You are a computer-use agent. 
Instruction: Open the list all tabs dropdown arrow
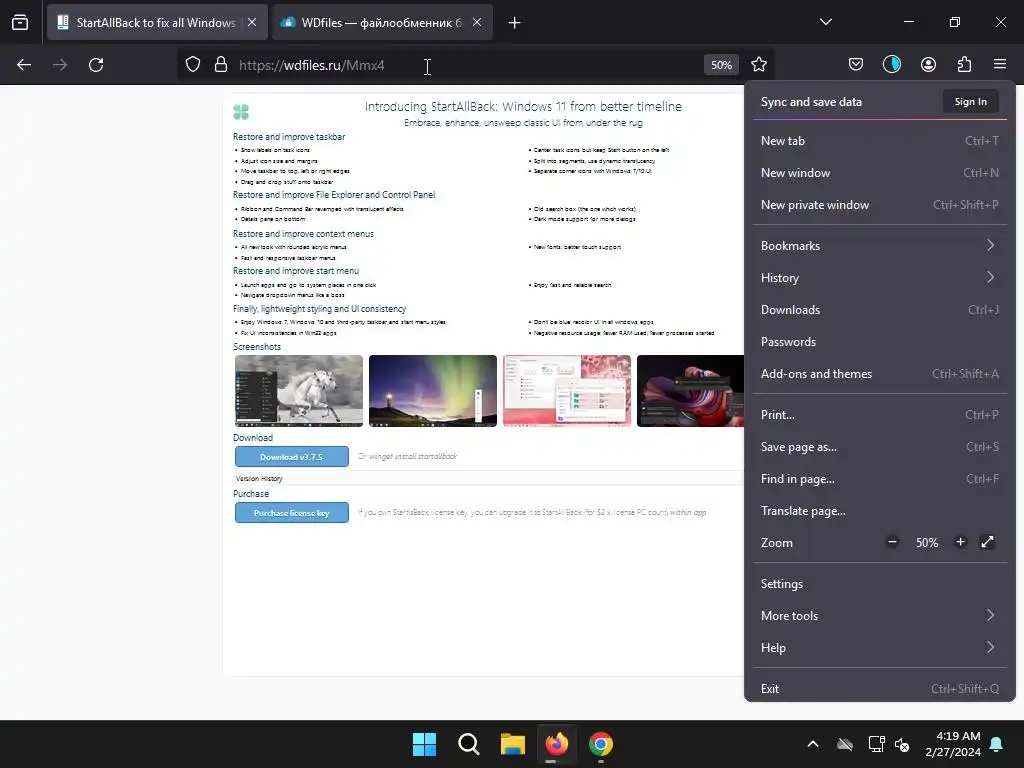tap(825, 22)
